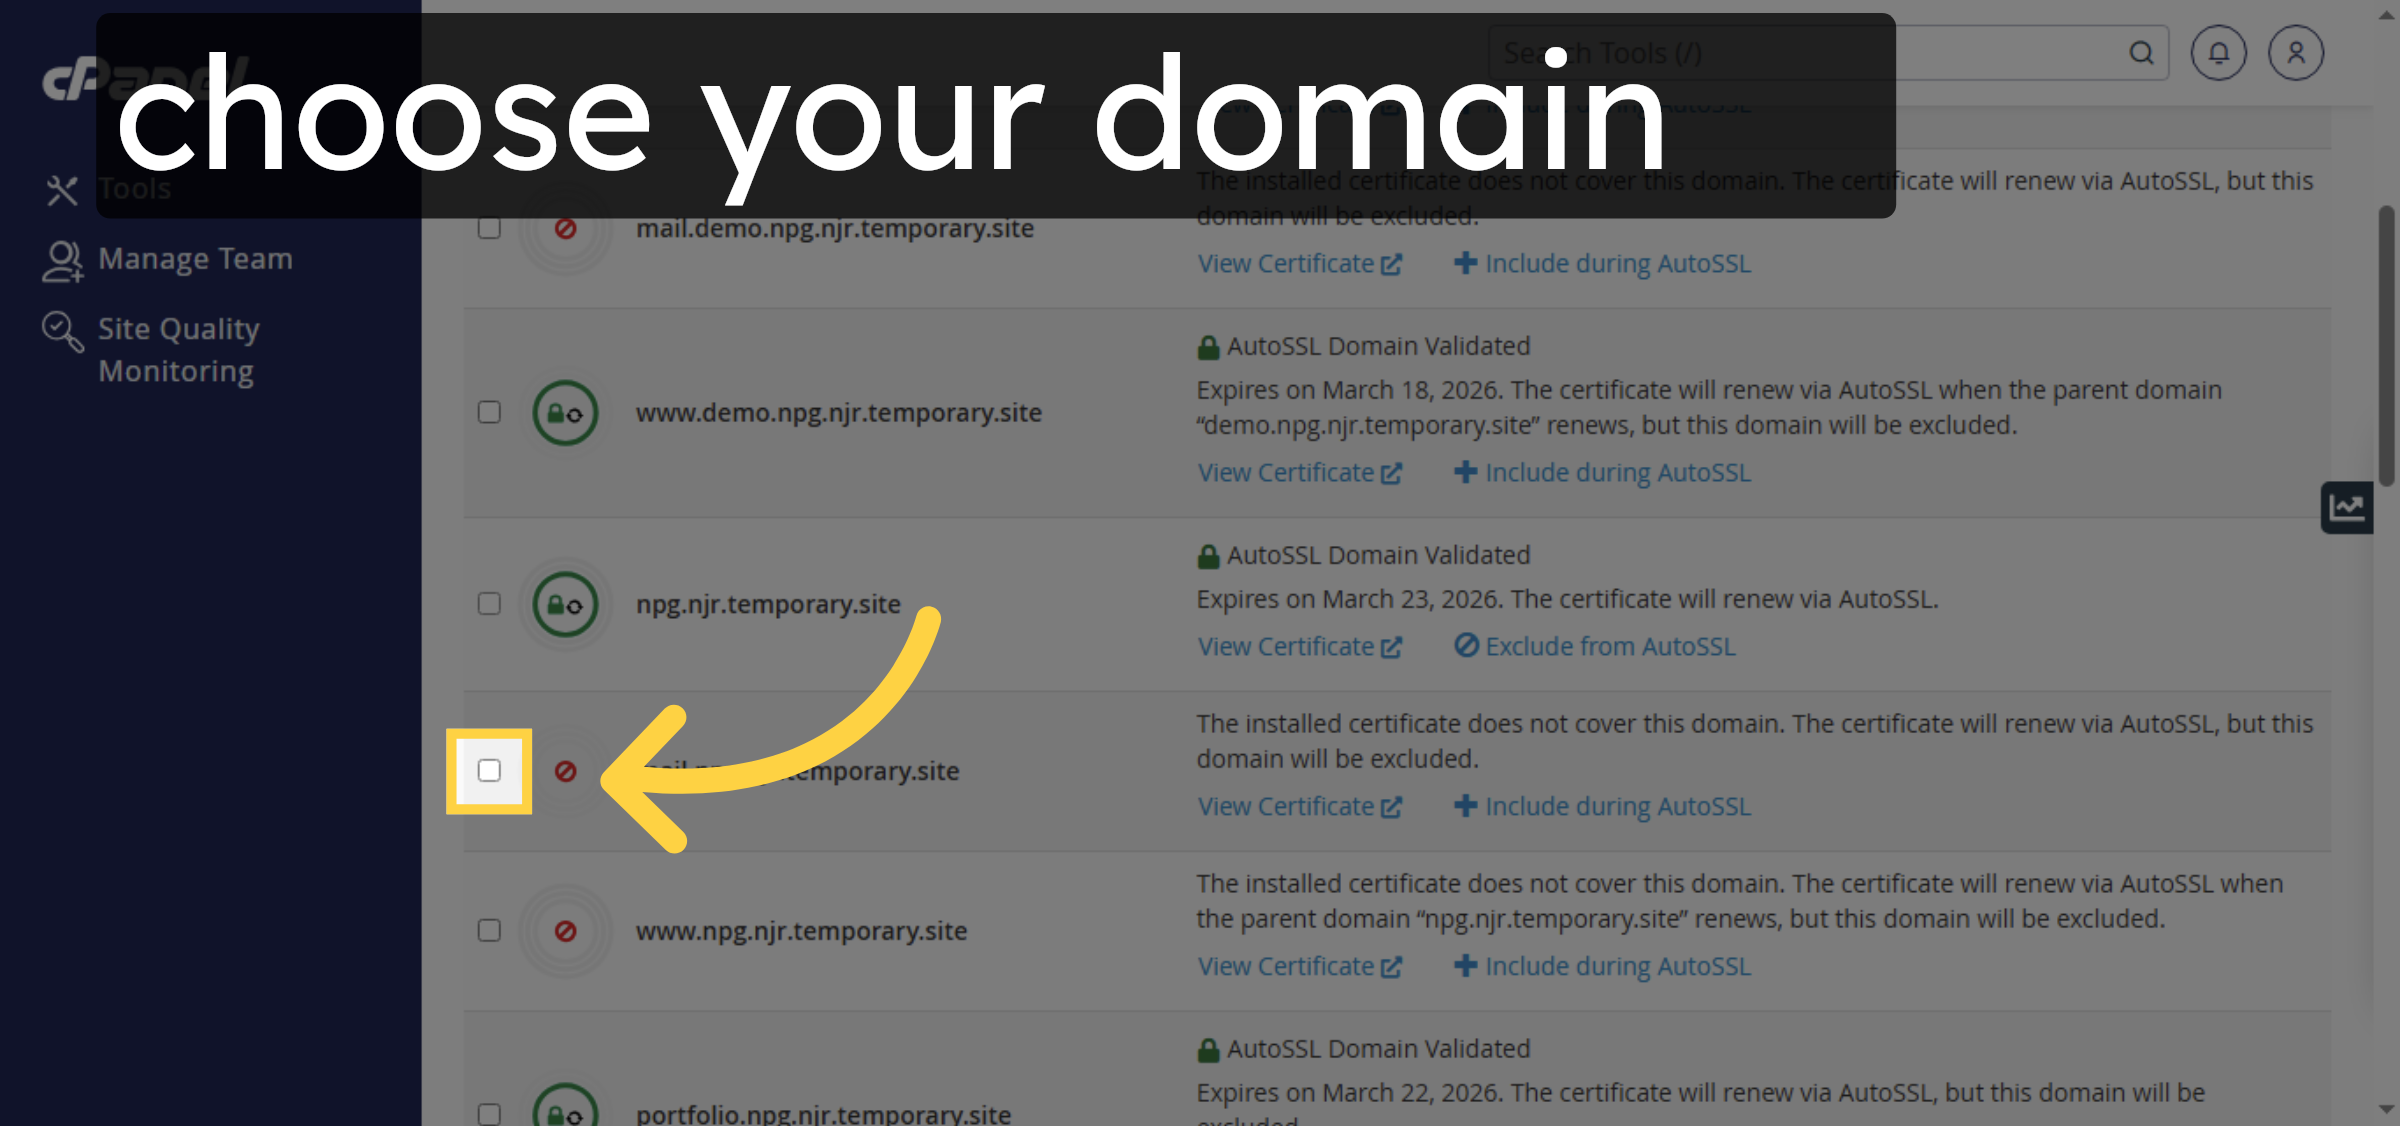Check the www.demo.npg.njr.temporary.site checkbox
The height and width of the screenshot is (1126, 2400).
click(489, 412)
